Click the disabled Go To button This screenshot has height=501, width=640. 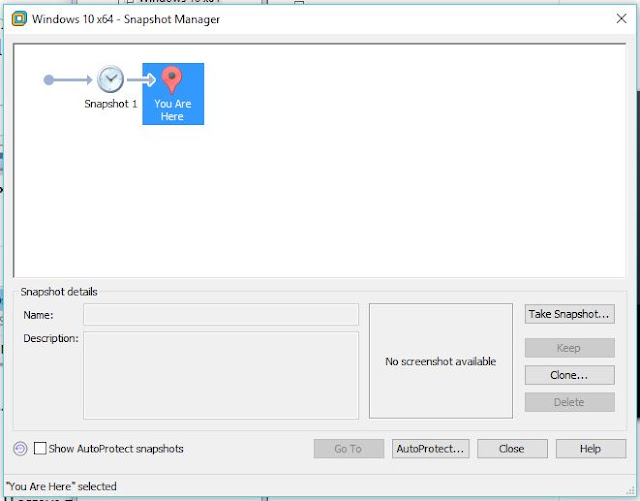[x=349, y=449]
